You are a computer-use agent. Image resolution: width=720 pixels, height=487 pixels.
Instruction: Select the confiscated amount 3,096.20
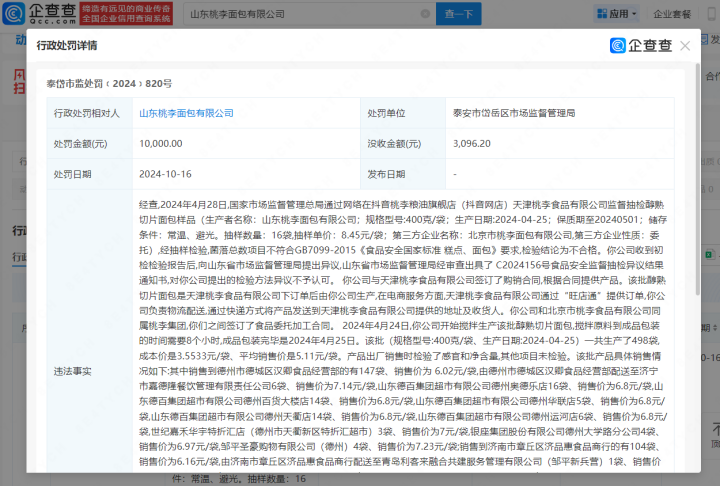472,144
